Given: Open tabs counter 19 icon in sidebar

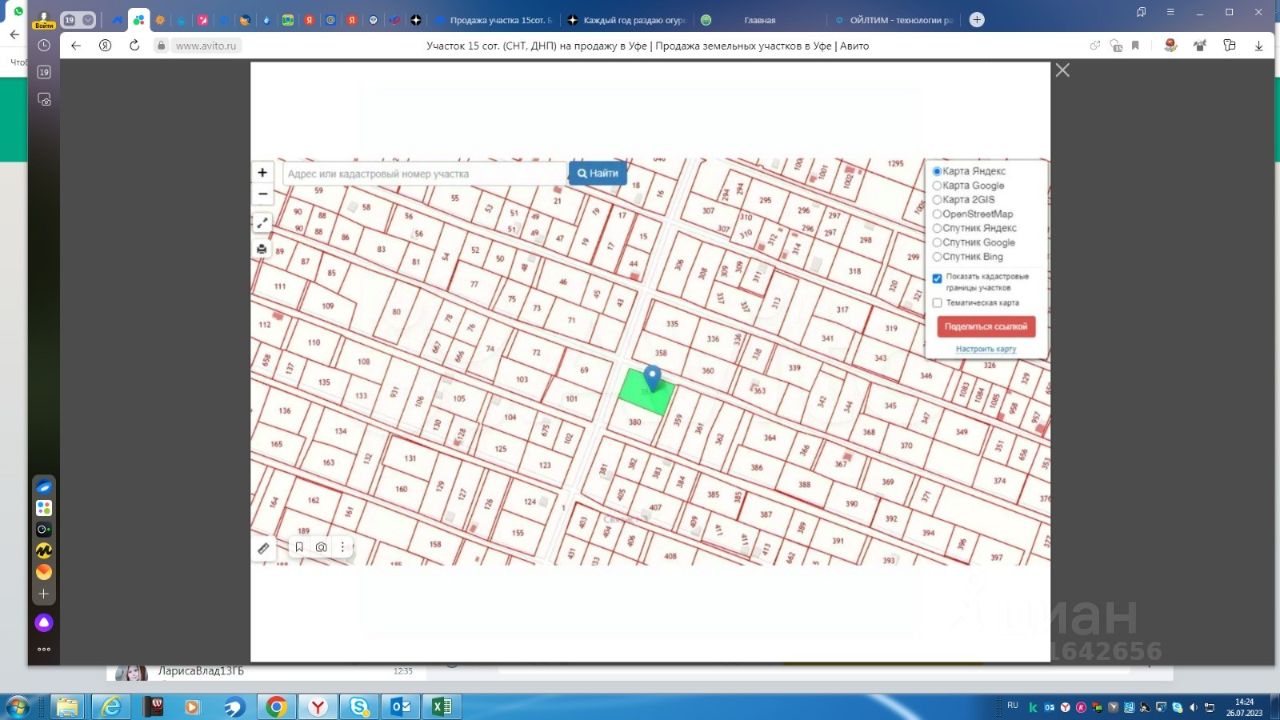Looking at the screenshot, I should coord(44,72).
